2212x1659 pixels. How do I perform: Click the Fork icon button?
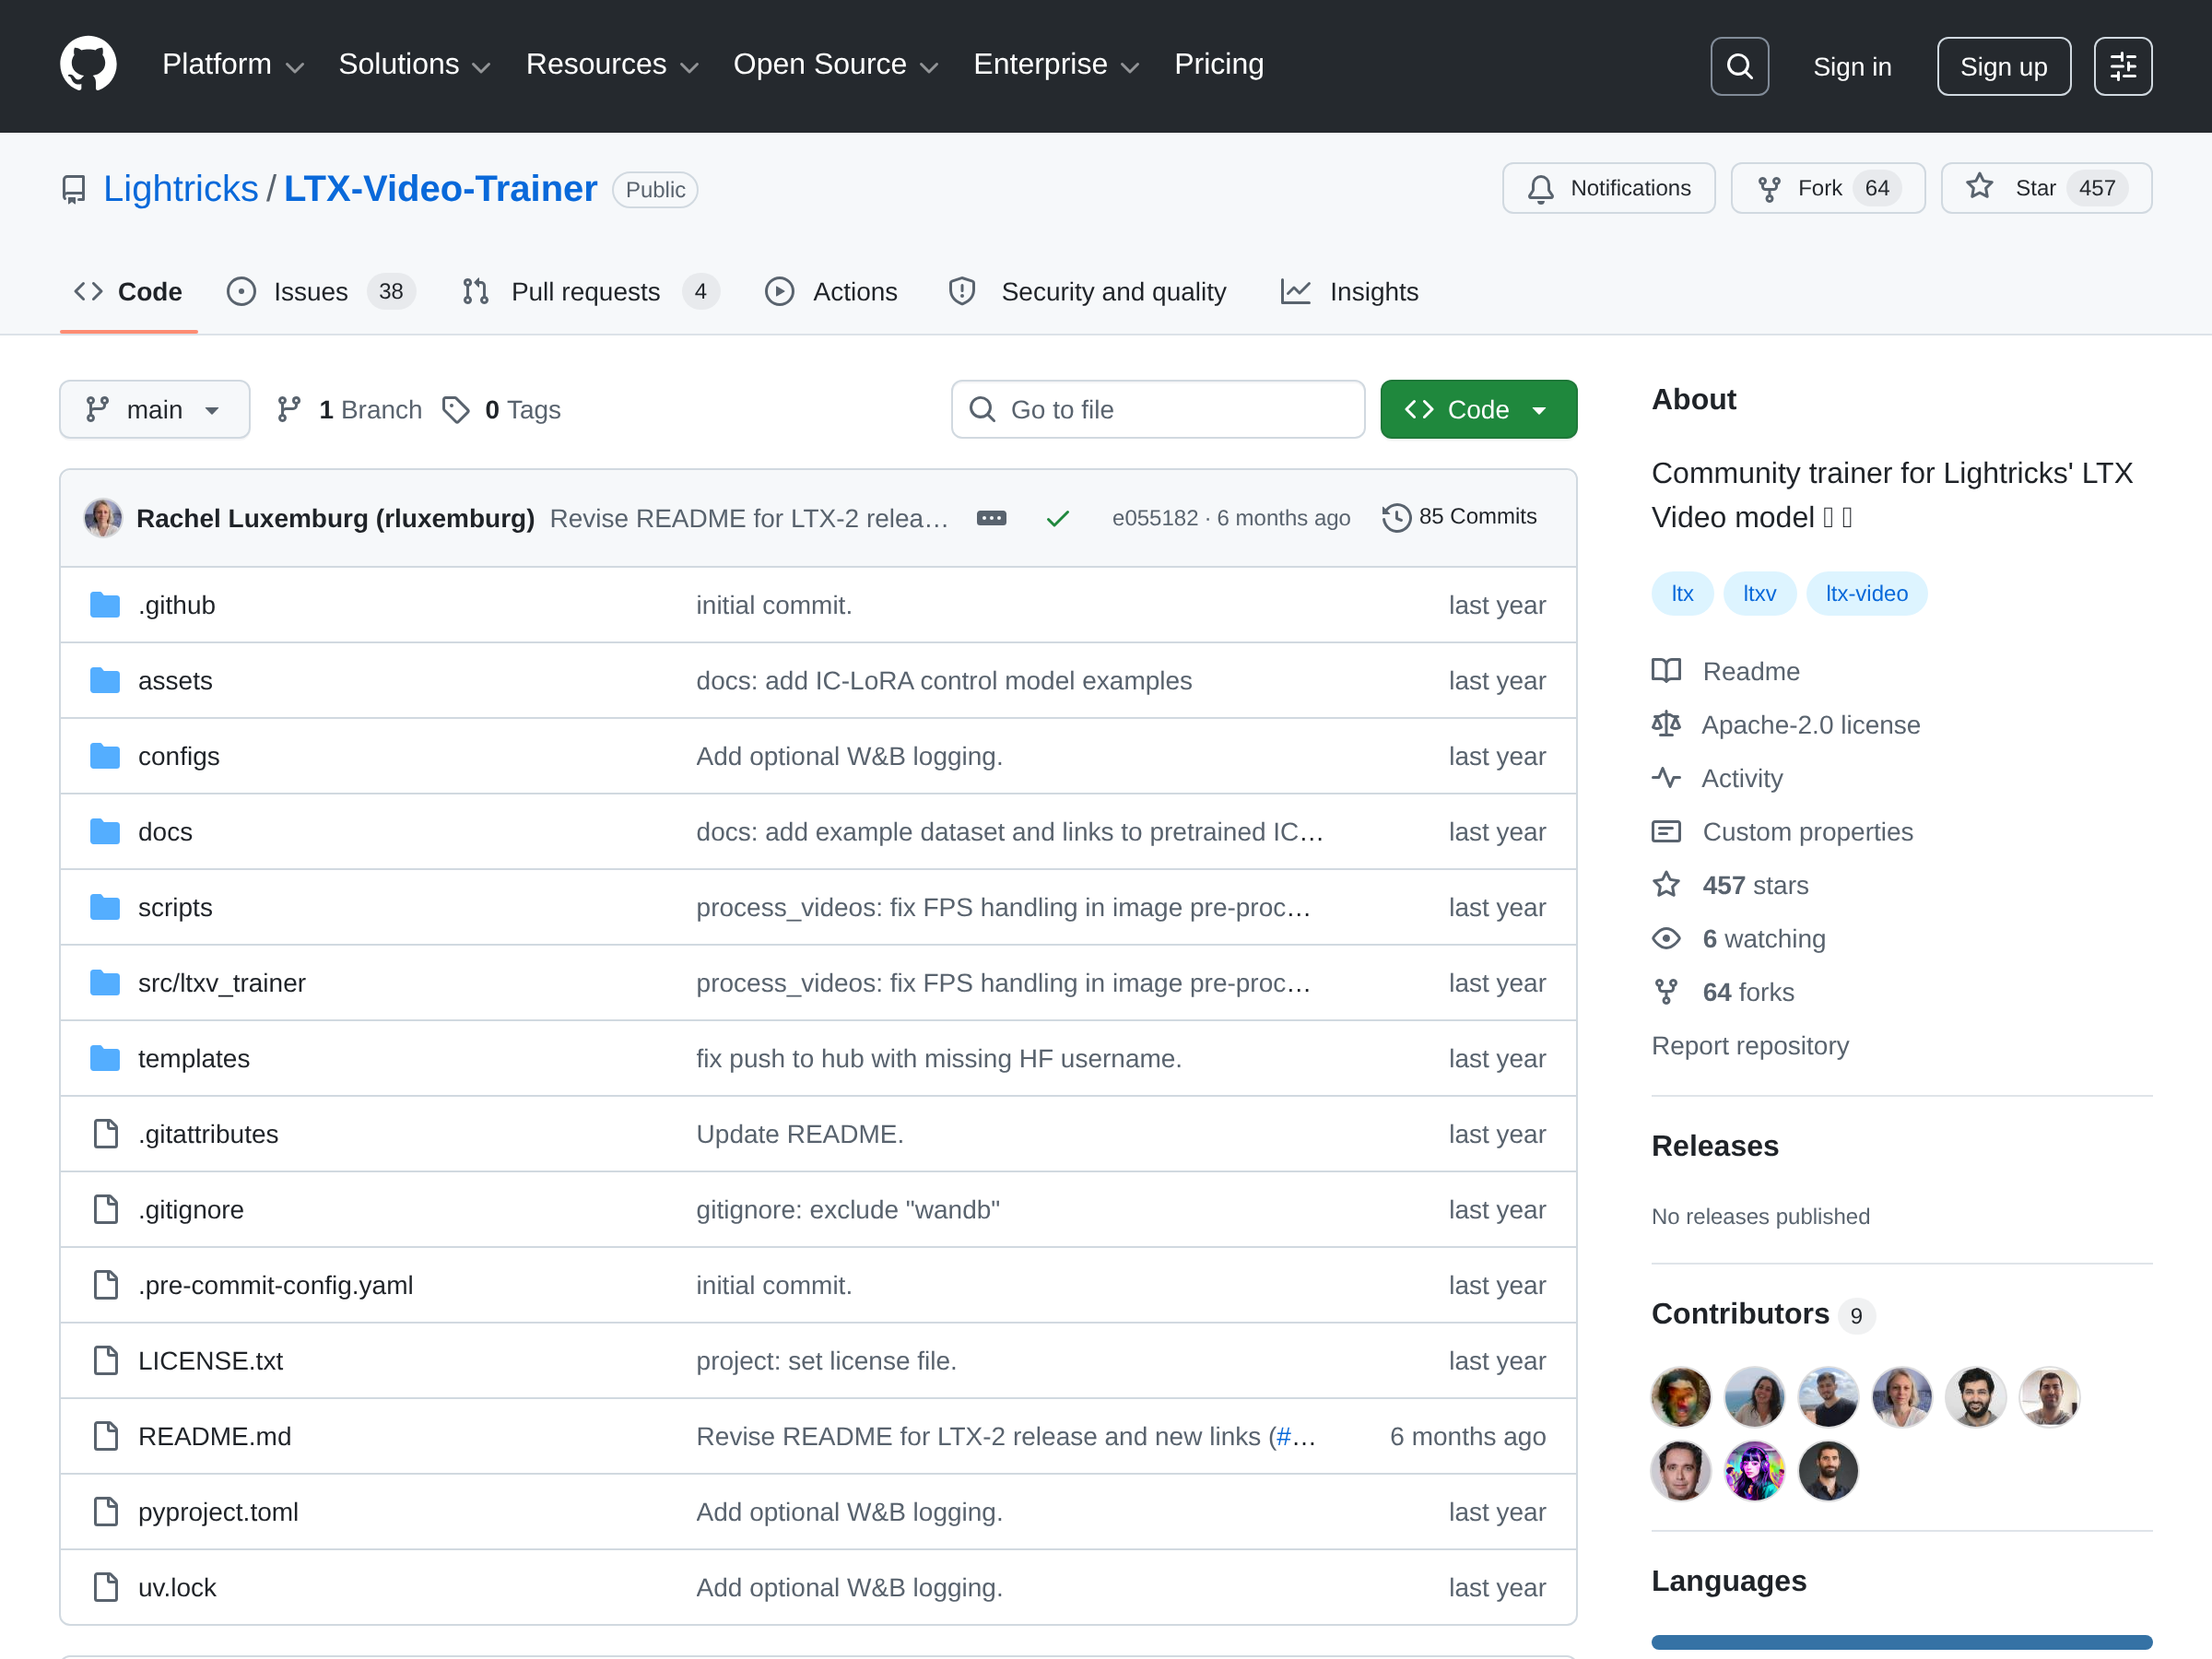click(1769, 189)
